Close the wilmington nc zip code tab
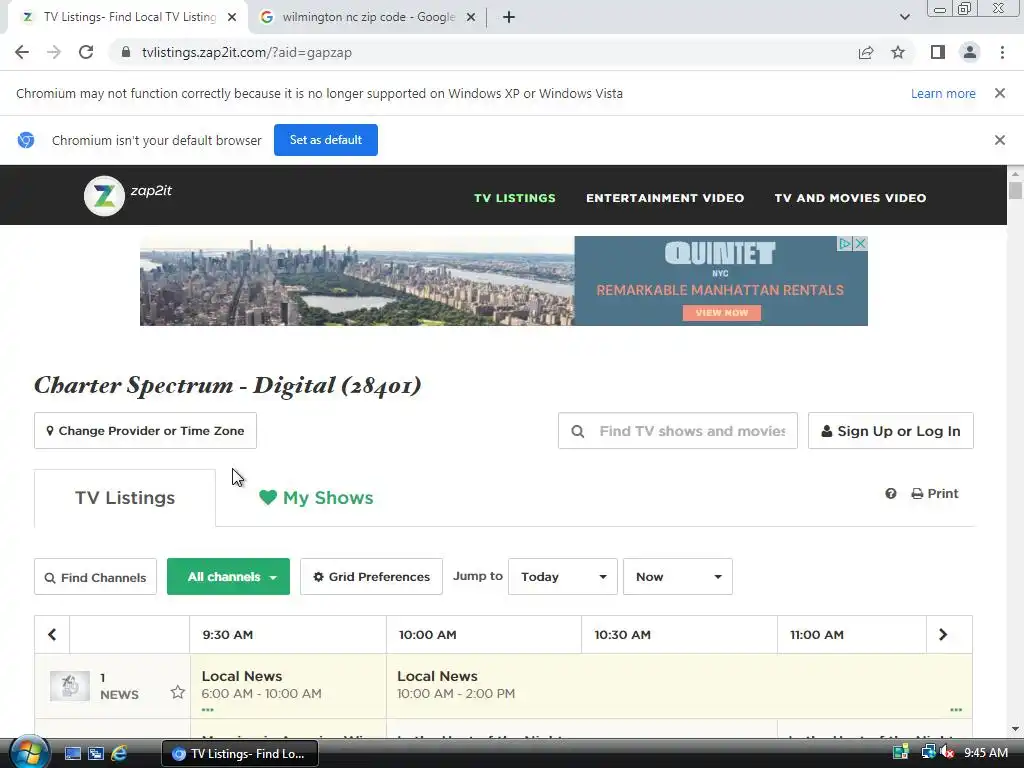Viewport: 1024px width, 768px height. click(x=471, y=17)
